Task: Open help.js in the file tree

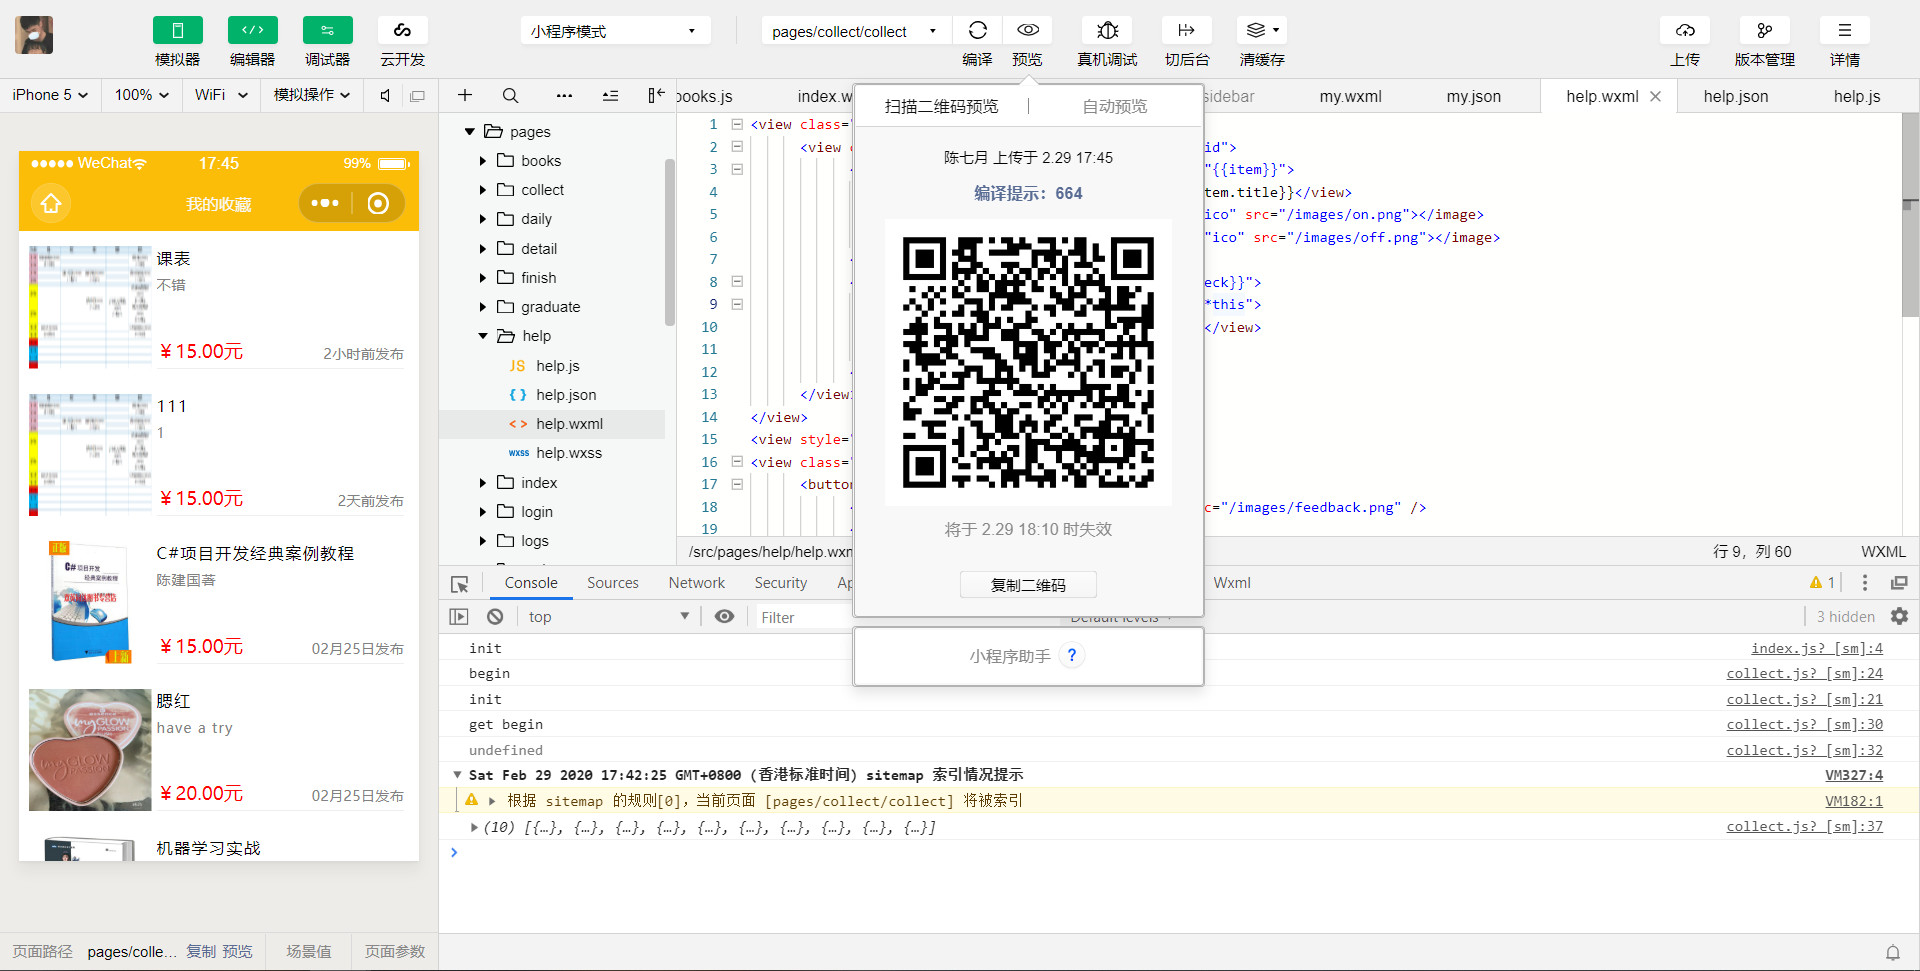Action: [557, 366]
